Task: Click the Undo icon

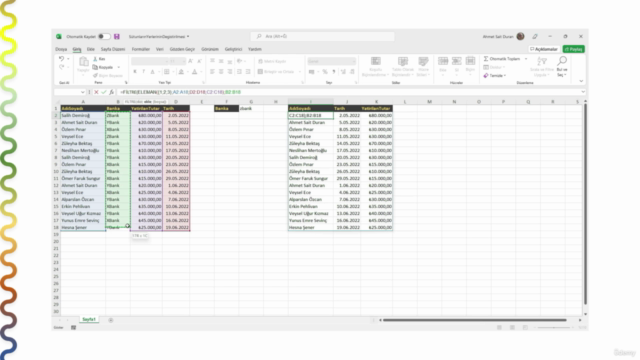Action: tap(62, 59)
